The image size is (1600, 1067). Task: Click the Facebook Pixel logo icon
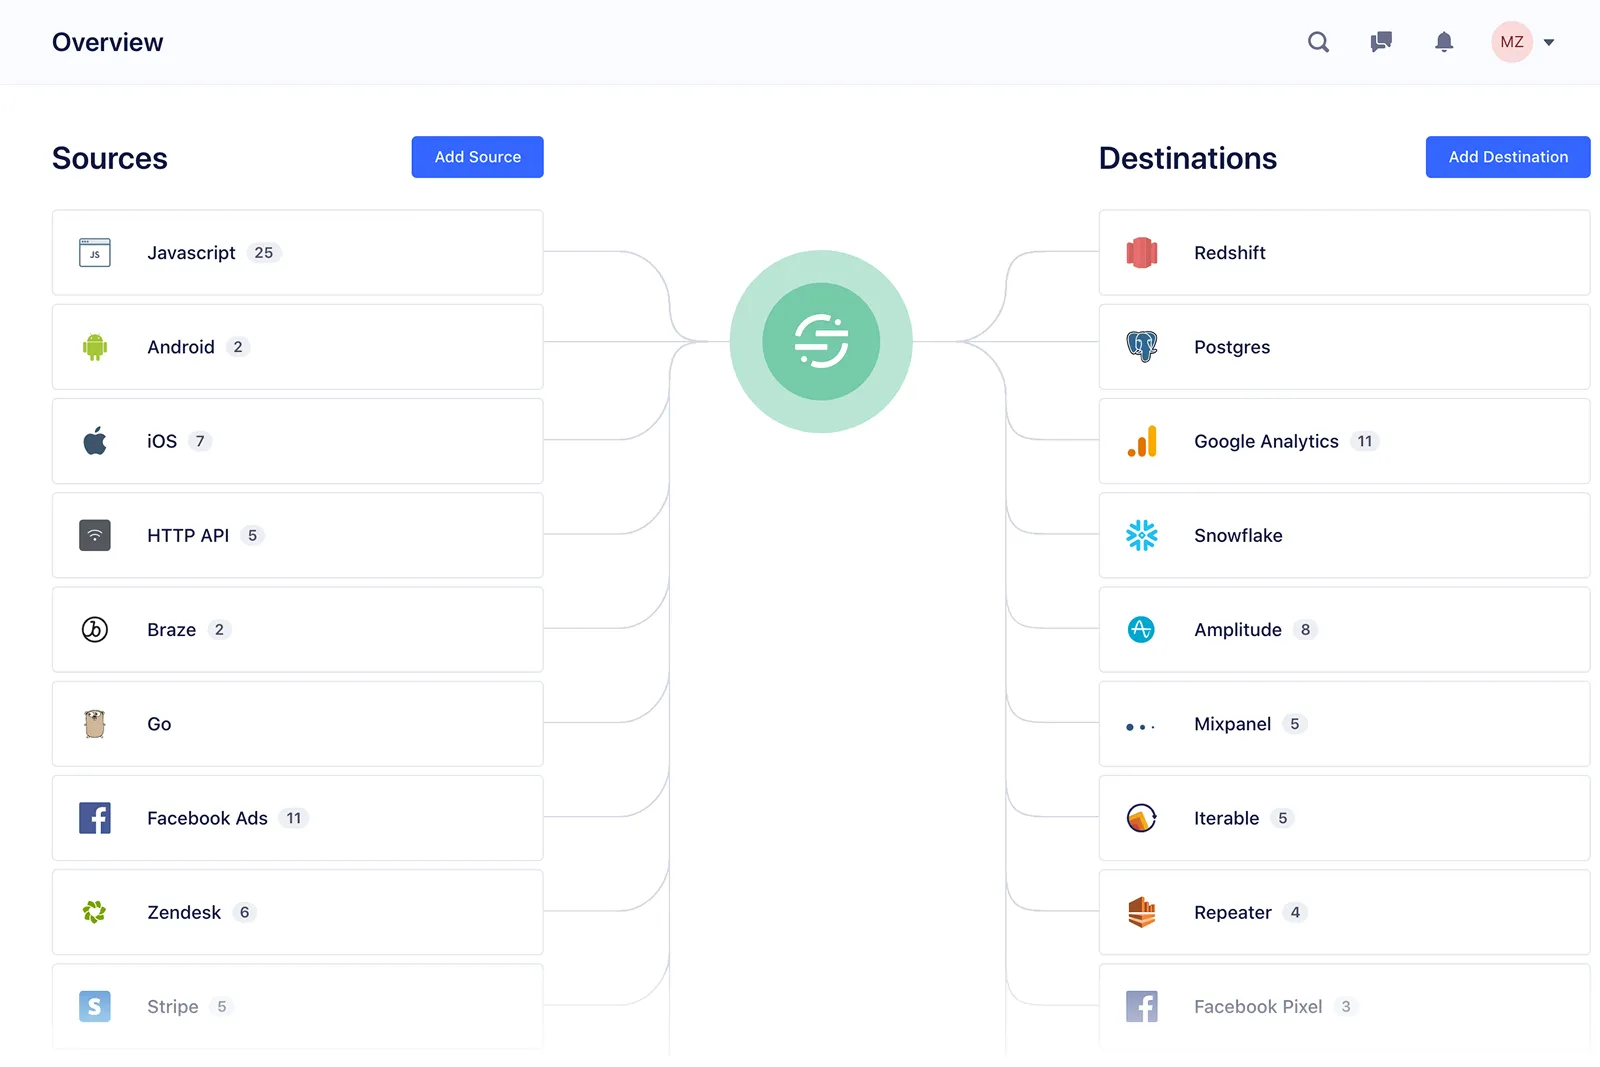[1142, 1006]
